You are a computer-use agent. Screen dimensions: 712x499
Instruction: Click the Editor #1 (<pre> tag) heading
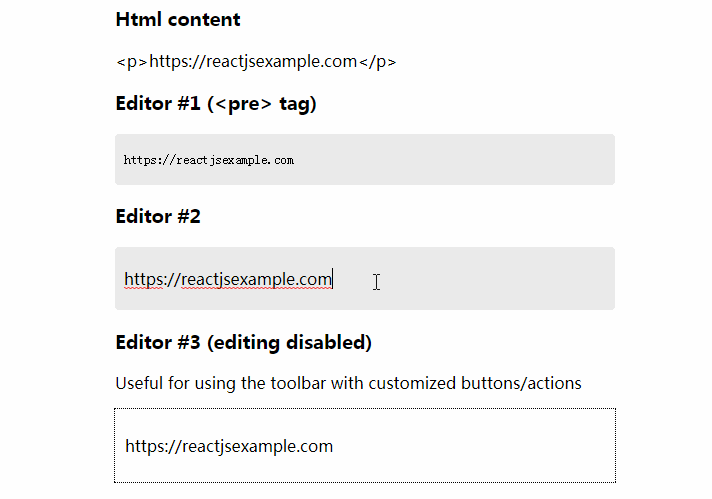pos(216,104)
